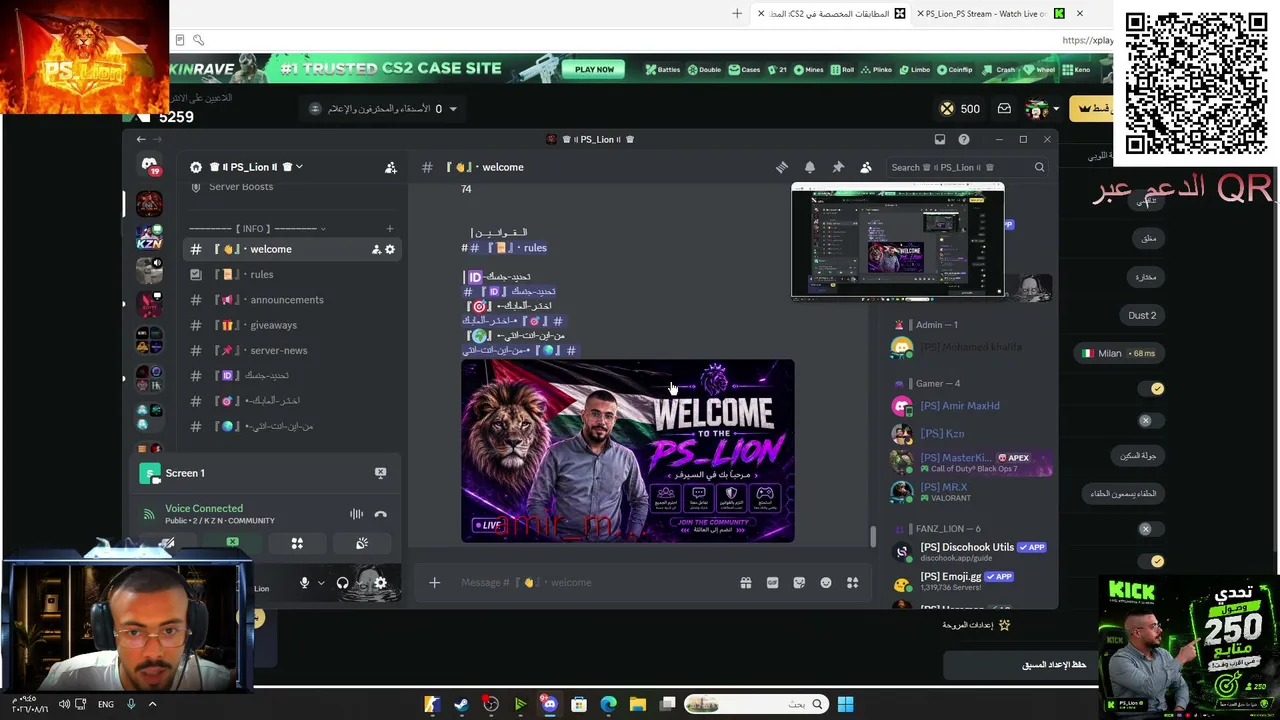This screenshot has width=1280, height=720.
Task: Open the sticker picker
Action: click(799, 583)
